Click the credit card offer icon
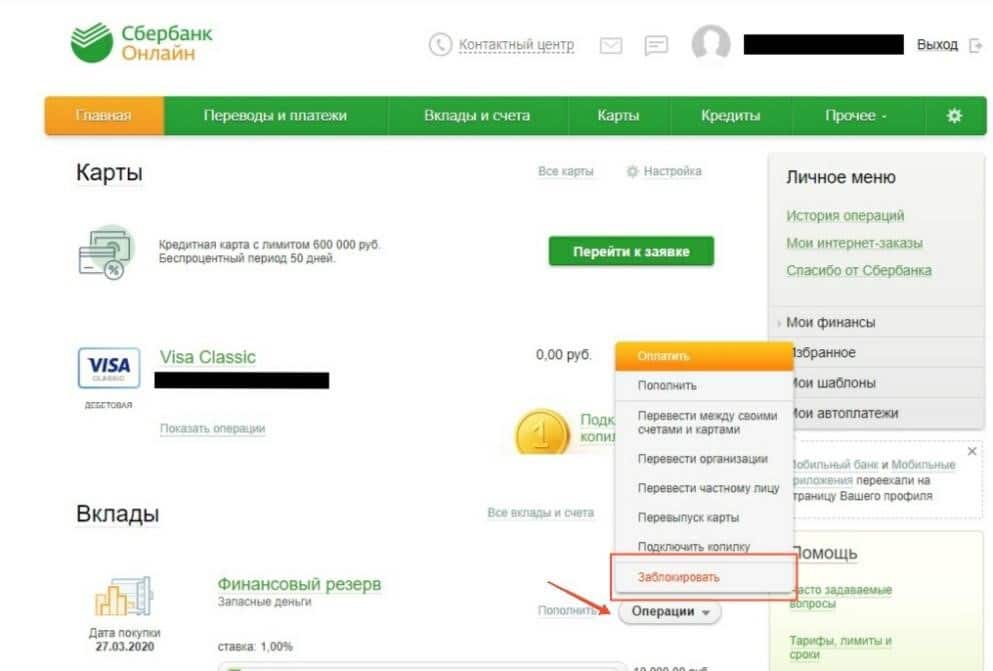The height and width of the screenshot is (671, 993). [x=106, y=253]
